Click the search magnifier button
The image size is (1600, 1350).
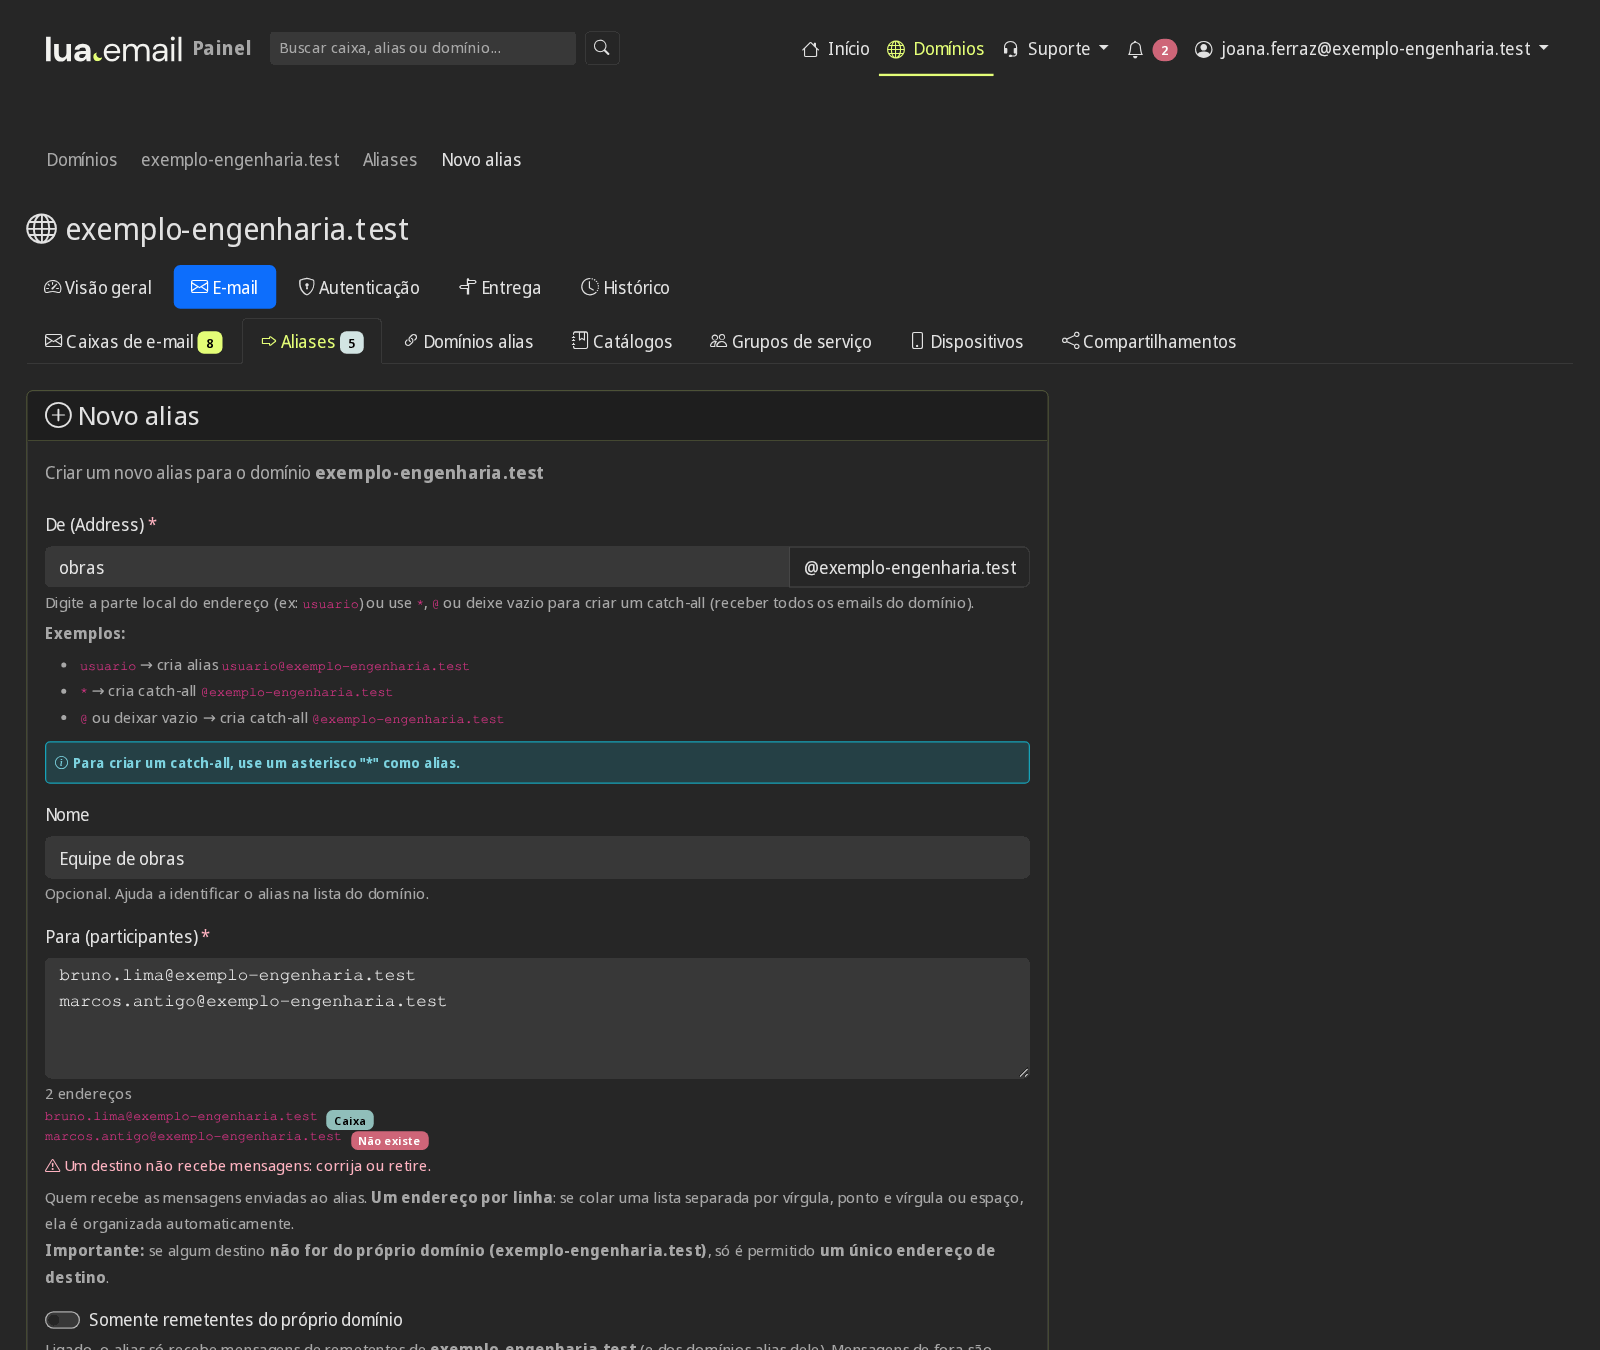[x=602, y=48]
